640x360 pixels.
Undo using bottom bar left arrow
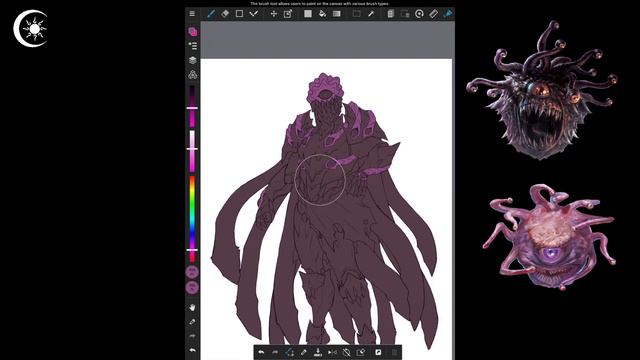261,352
